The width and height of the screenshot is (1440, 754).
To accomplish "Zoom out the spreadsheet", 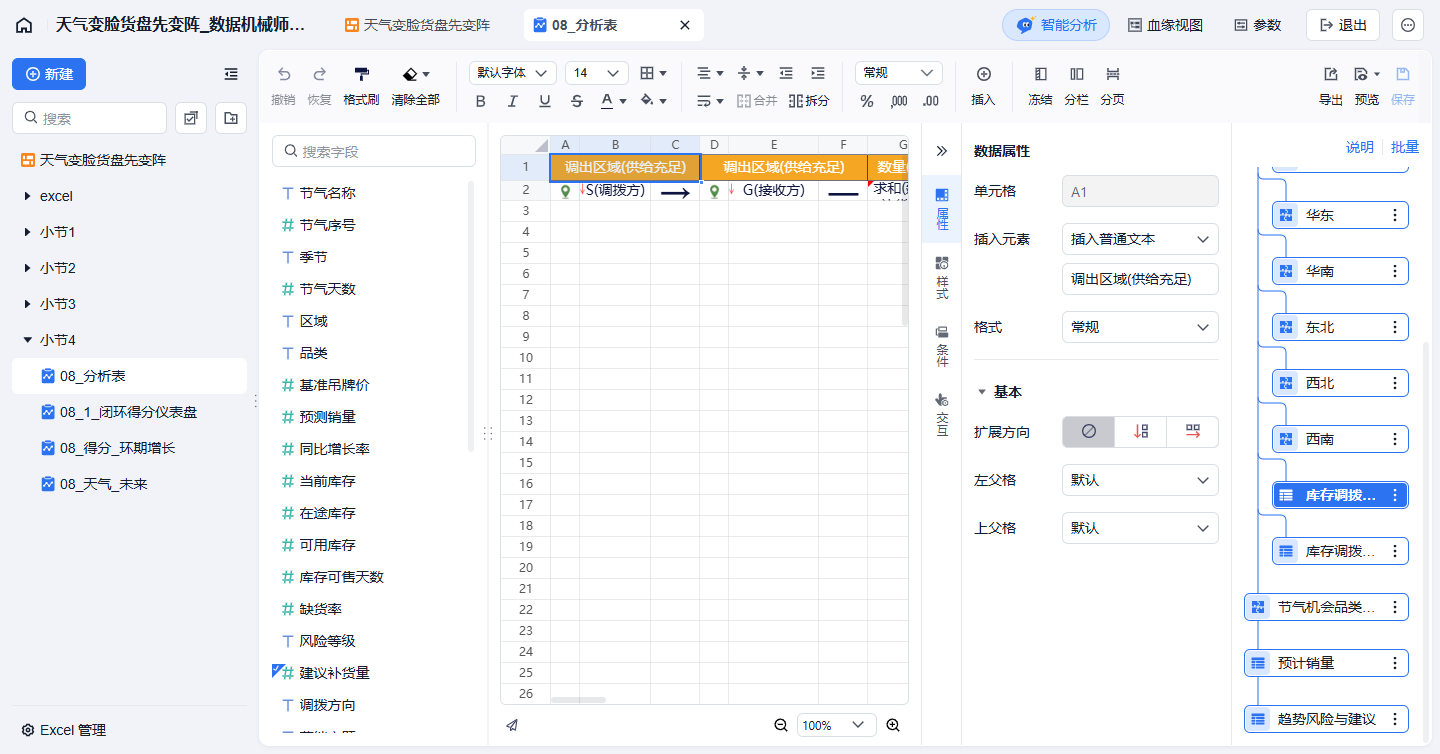I will [781, 725].
